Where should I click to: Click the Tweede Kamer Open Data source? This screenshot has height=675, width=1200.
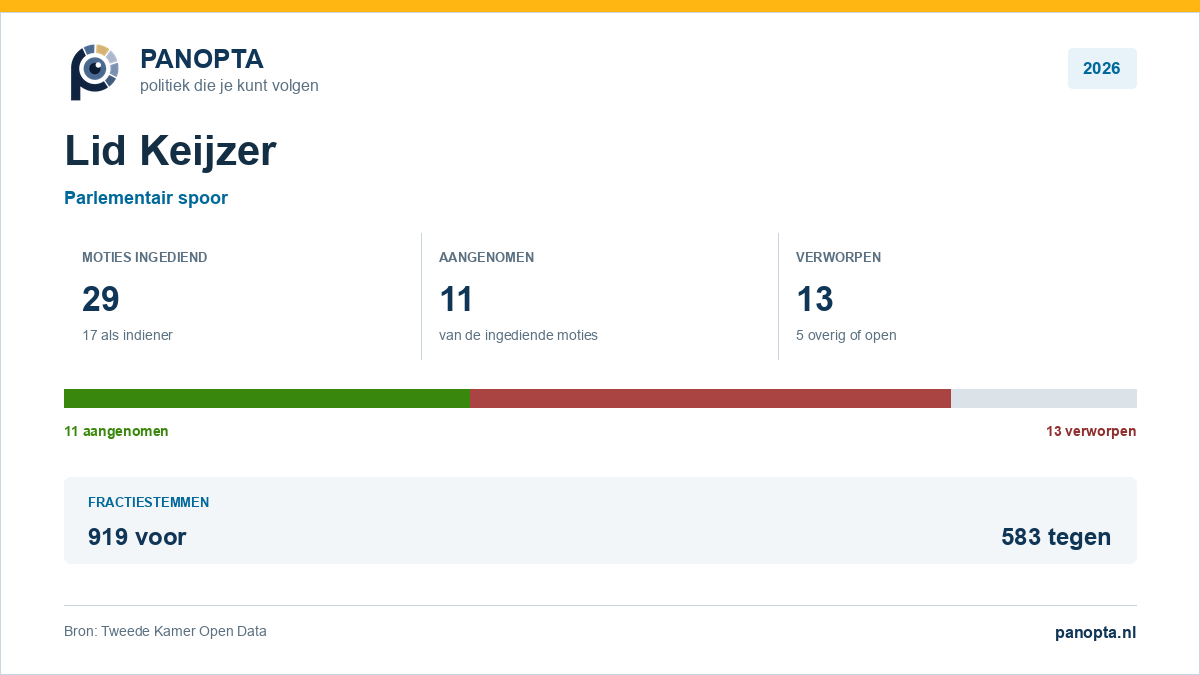(184, 631)
